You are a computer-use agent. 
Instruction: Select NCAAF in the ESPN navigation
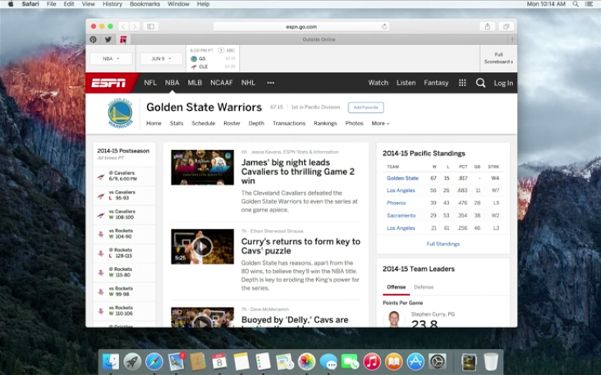(222, 83)
